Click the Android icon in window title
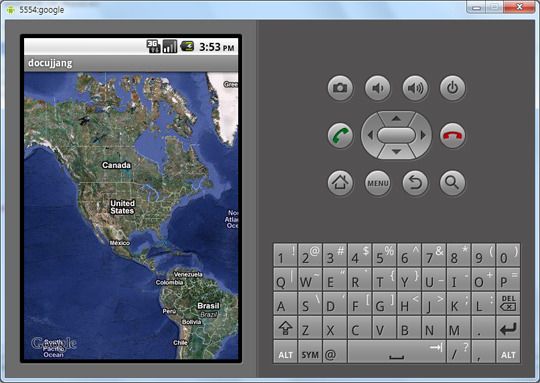 click(11, 10)
